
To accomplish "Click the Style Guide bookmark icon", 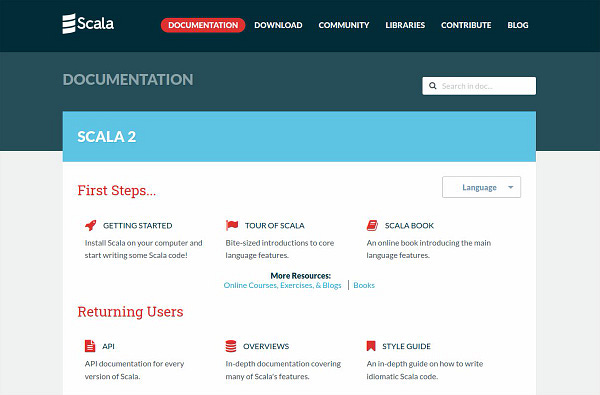I will [371, 346].
